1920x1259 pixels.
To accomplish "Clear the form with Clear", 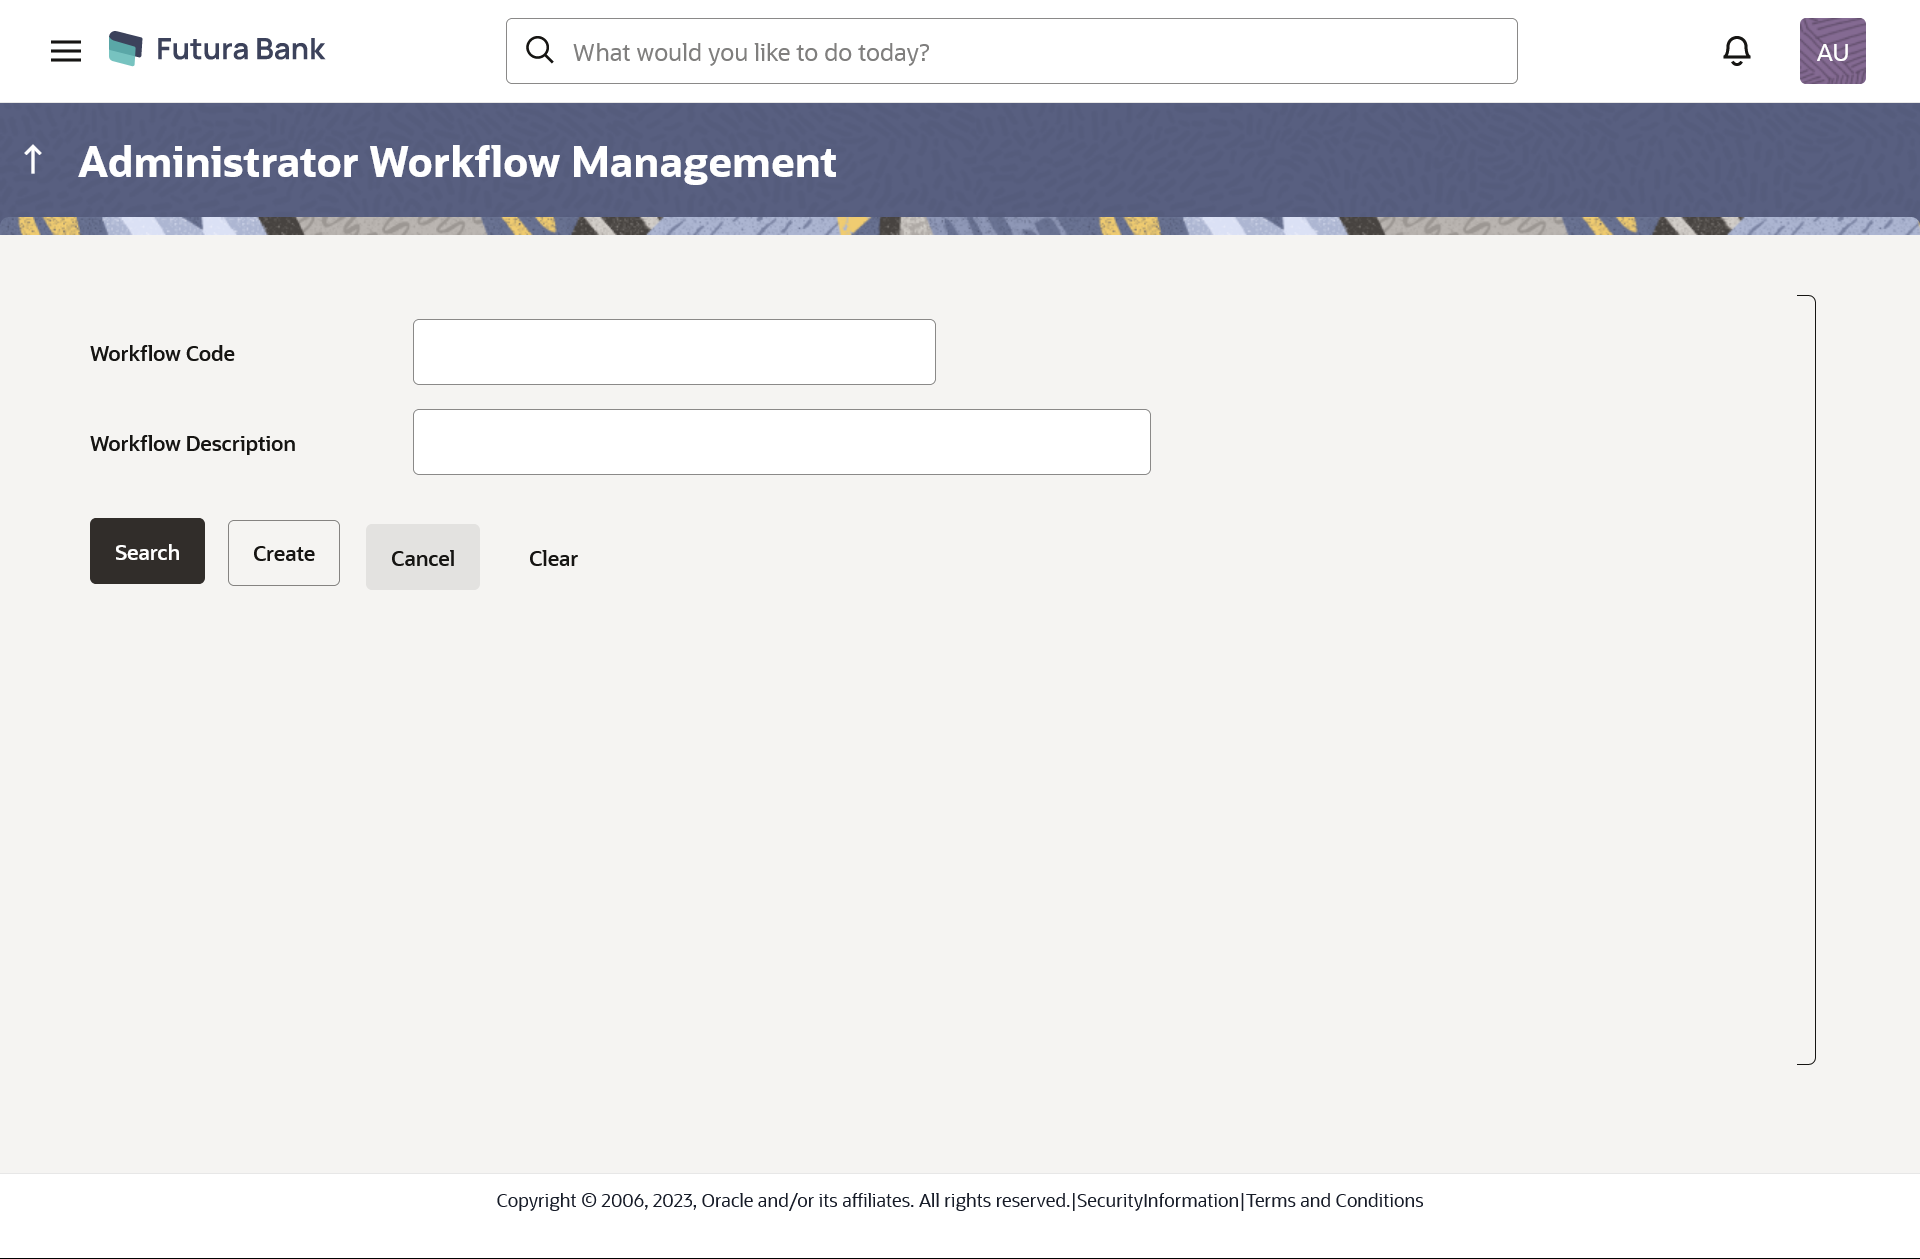I will click(553, 558).
